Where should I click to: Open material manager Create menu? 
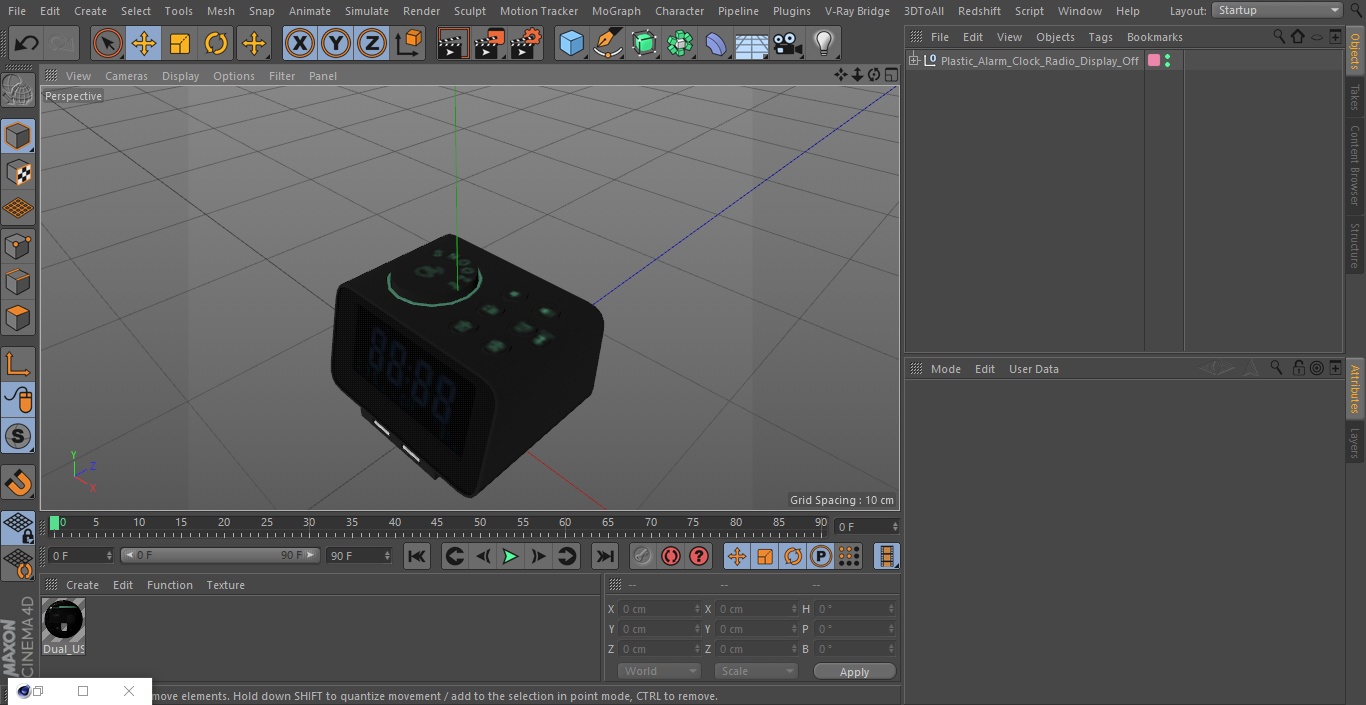click(82, 585)
